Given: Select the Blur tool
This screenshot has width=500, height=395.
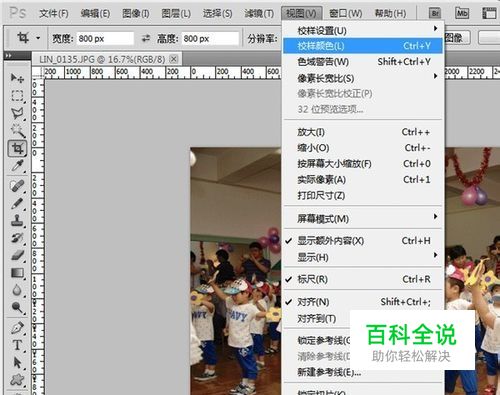Looking at the screenshot, I should [x=17, y=290].
